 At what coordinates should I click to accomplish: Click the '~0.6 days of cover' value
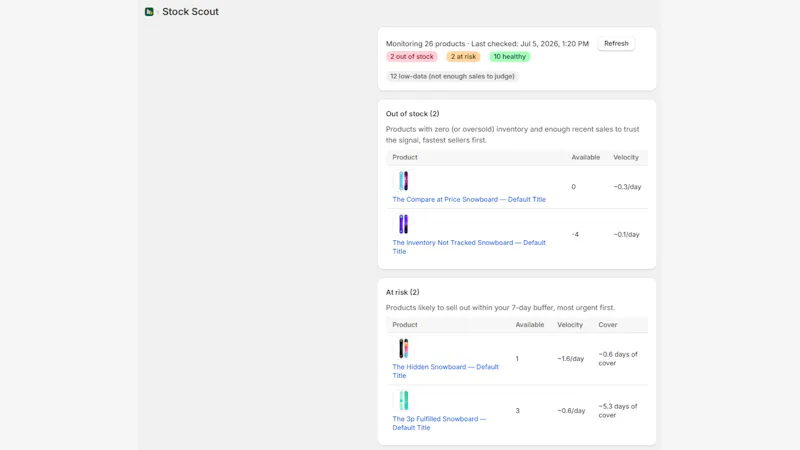coord(618,359)
